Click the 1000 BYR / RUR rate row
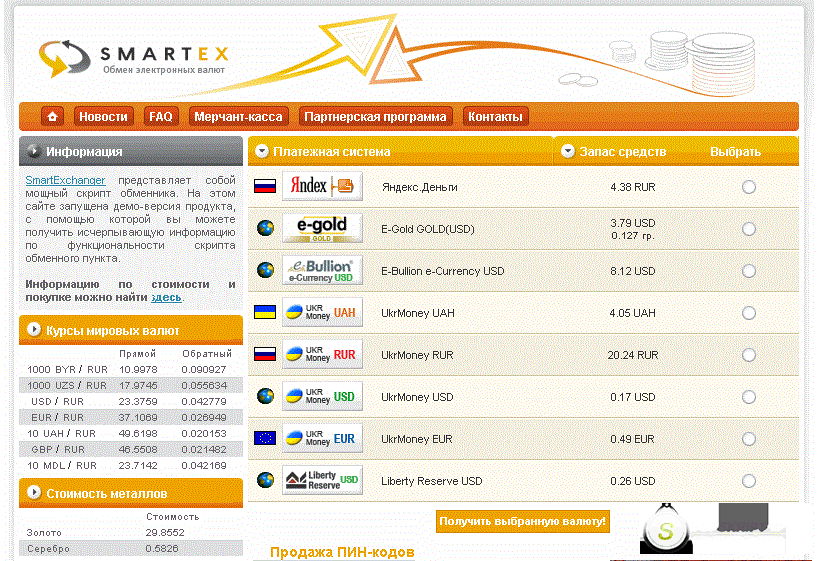This screenshot has height=561, width=819. [131, 369]
